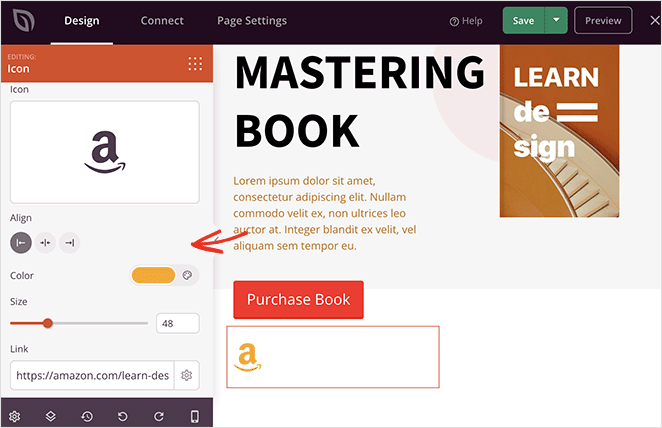This screenshot has height=428, width=662.
Task: Open the Help link
Action: 466,21
